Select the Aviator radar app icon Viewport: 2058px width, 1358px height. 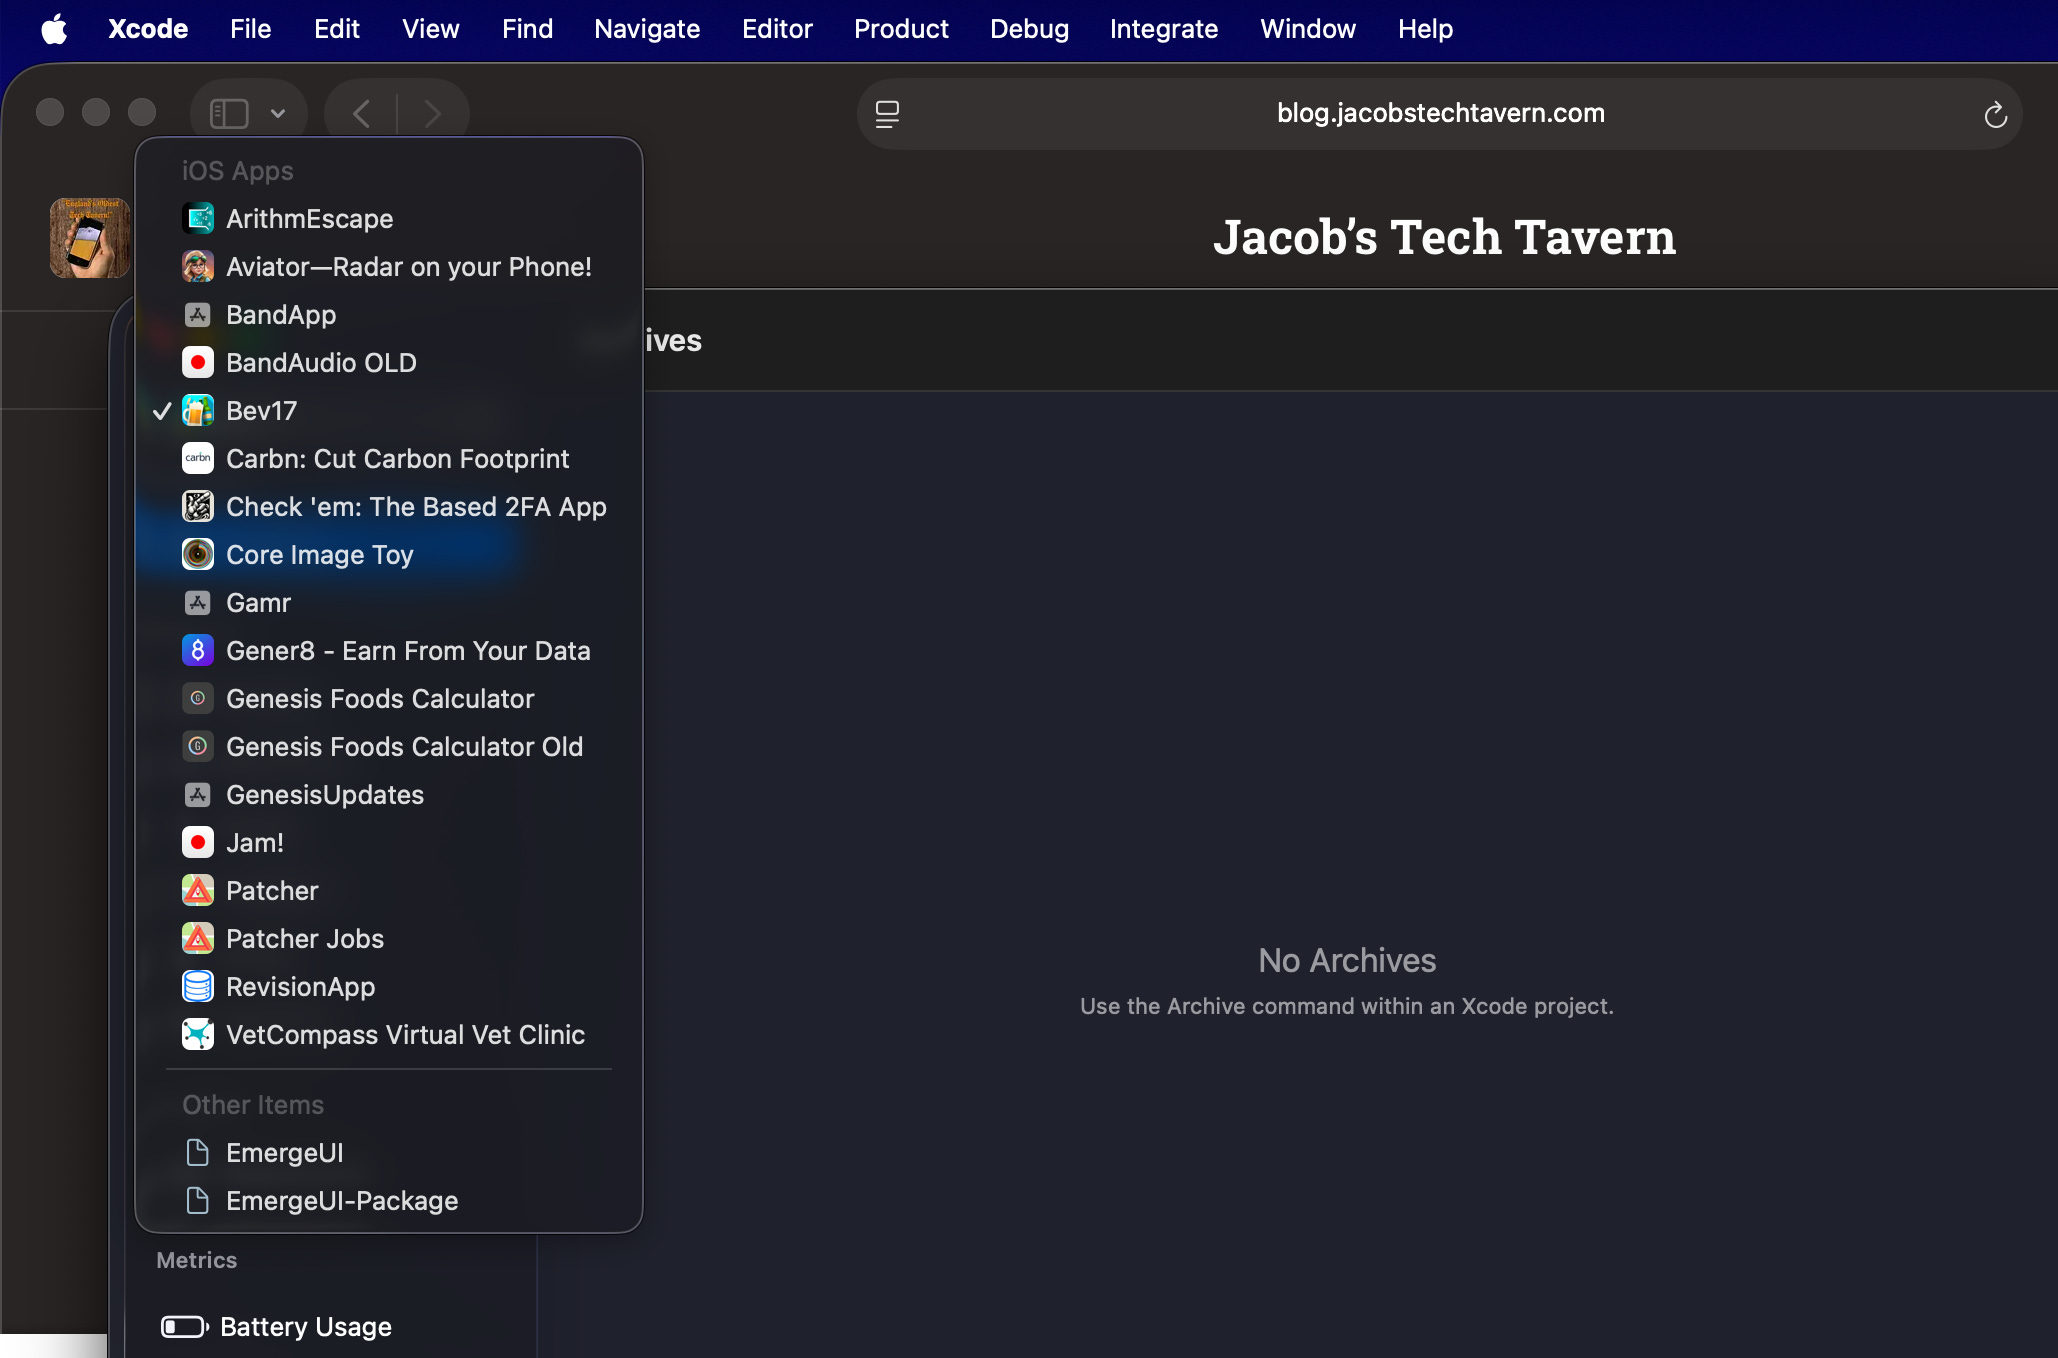click(198, 266)
